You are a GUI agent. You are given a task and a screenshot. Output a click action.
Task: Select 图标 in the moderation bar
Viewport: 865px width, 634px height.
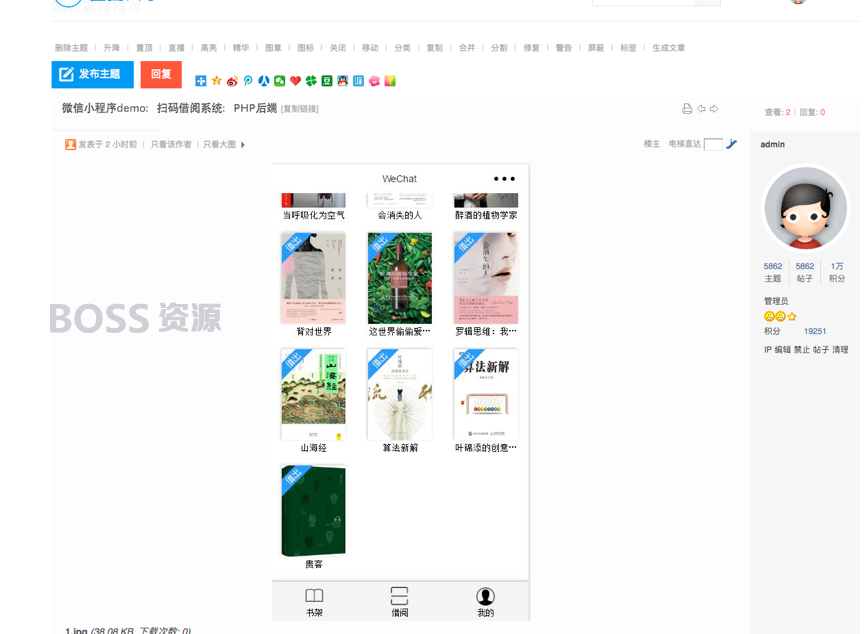tap(306, 48)
